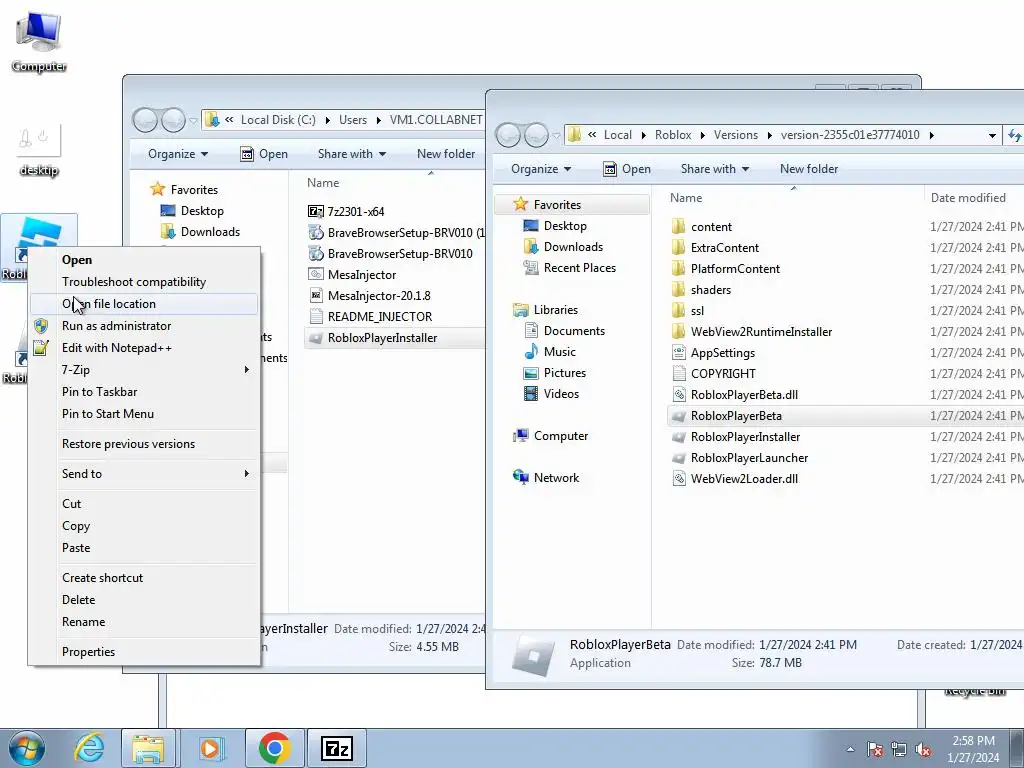This screenshot has height=768, width=1024.
Task: Choose Edit with Notepad++
Action: 144,348
